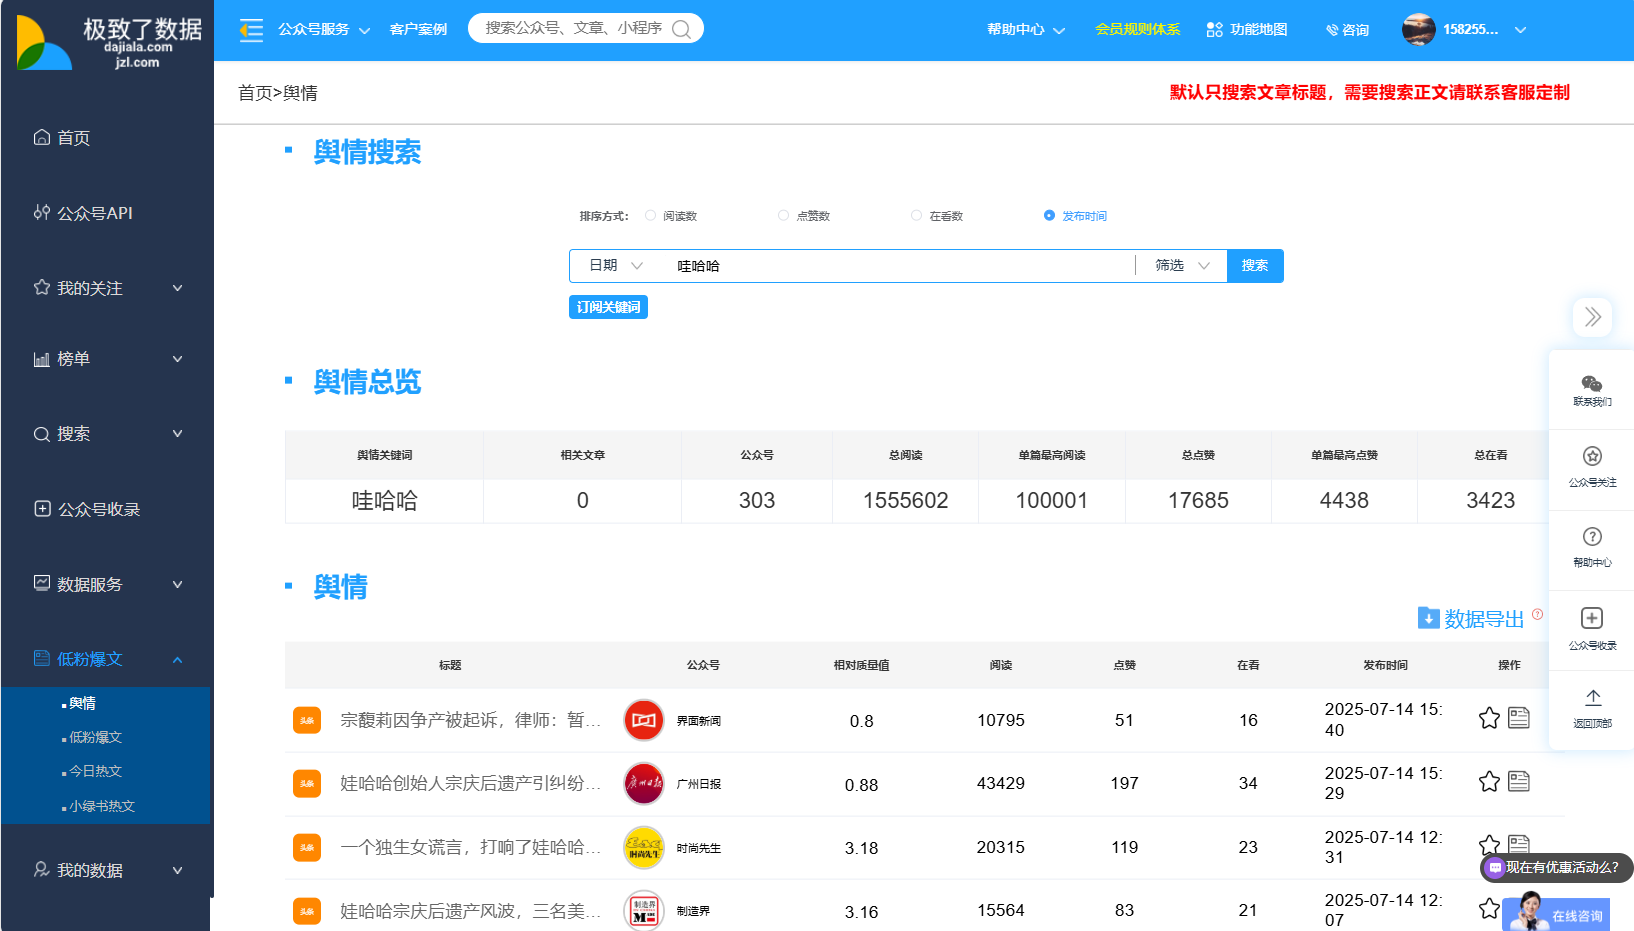This screenshot has width=1634, height=931.
Task: Open 帮助中心 question-mark icon on right panel
Action: tap(1592, 537)
